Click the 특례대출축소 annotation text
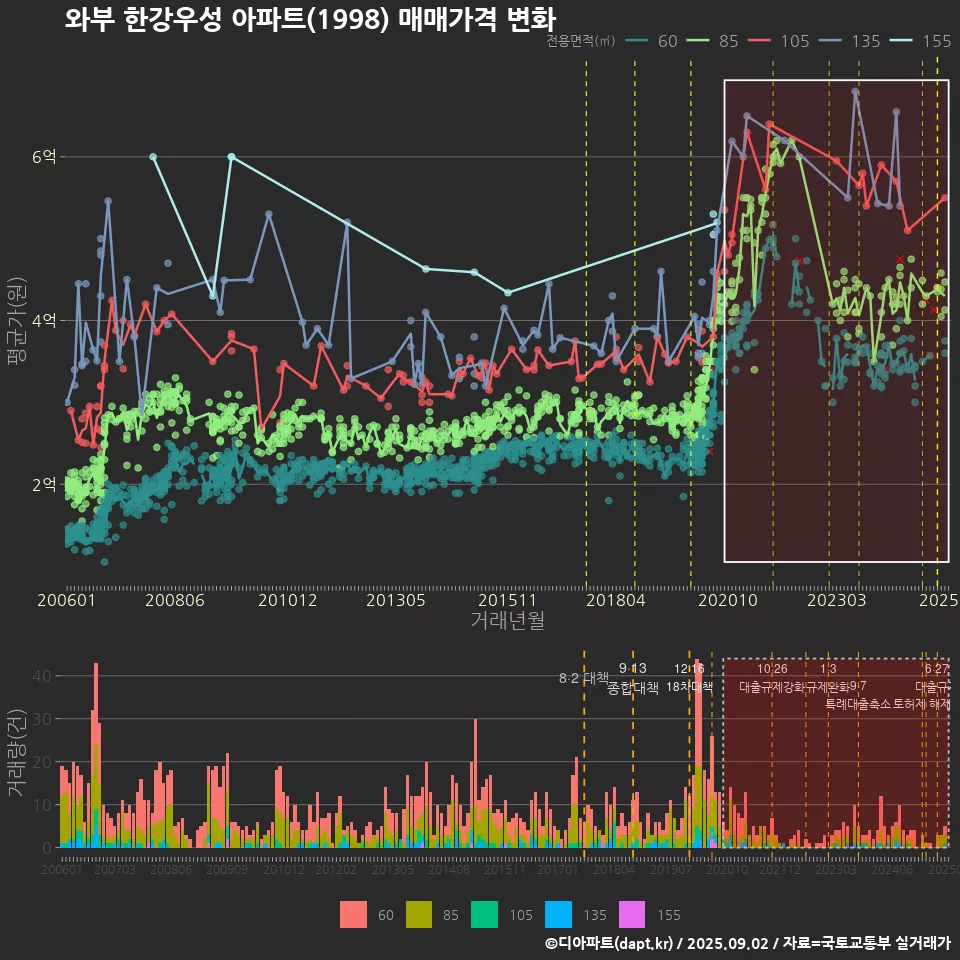The width and height of the screenshot is (960, 960). [x=858, y=704]
